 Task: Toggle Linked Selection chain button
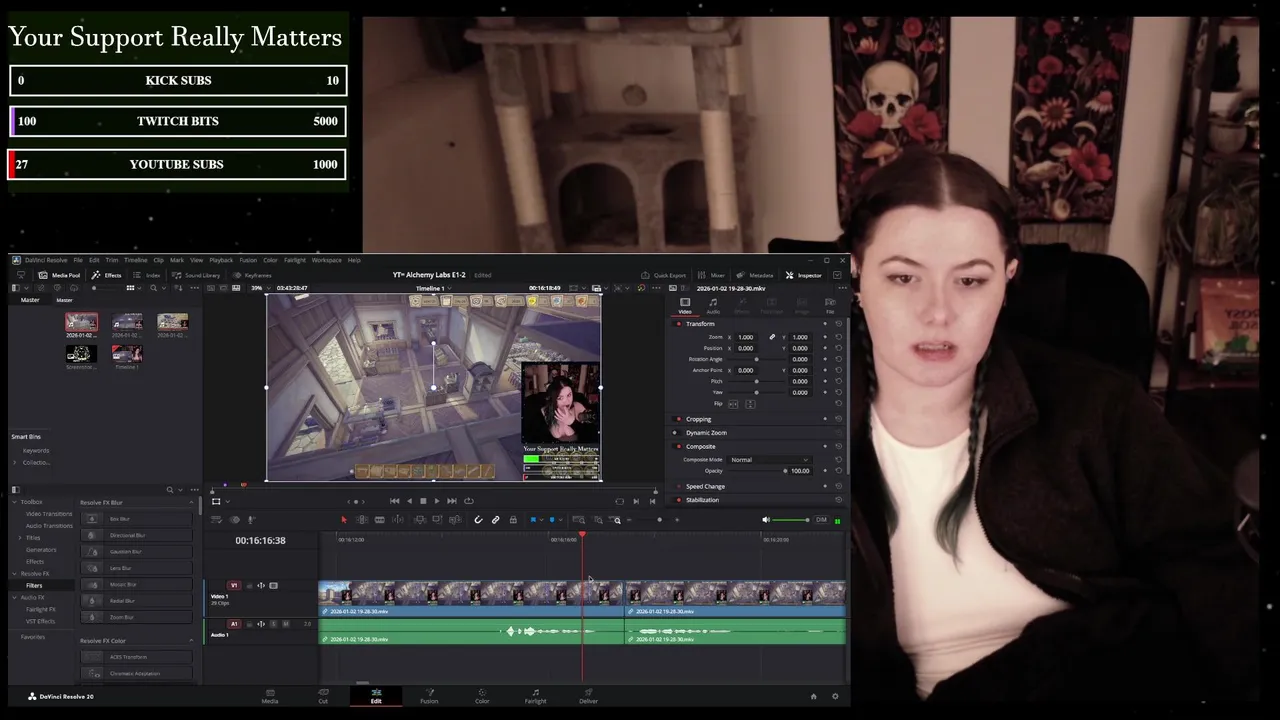click(x=496, y=520)
